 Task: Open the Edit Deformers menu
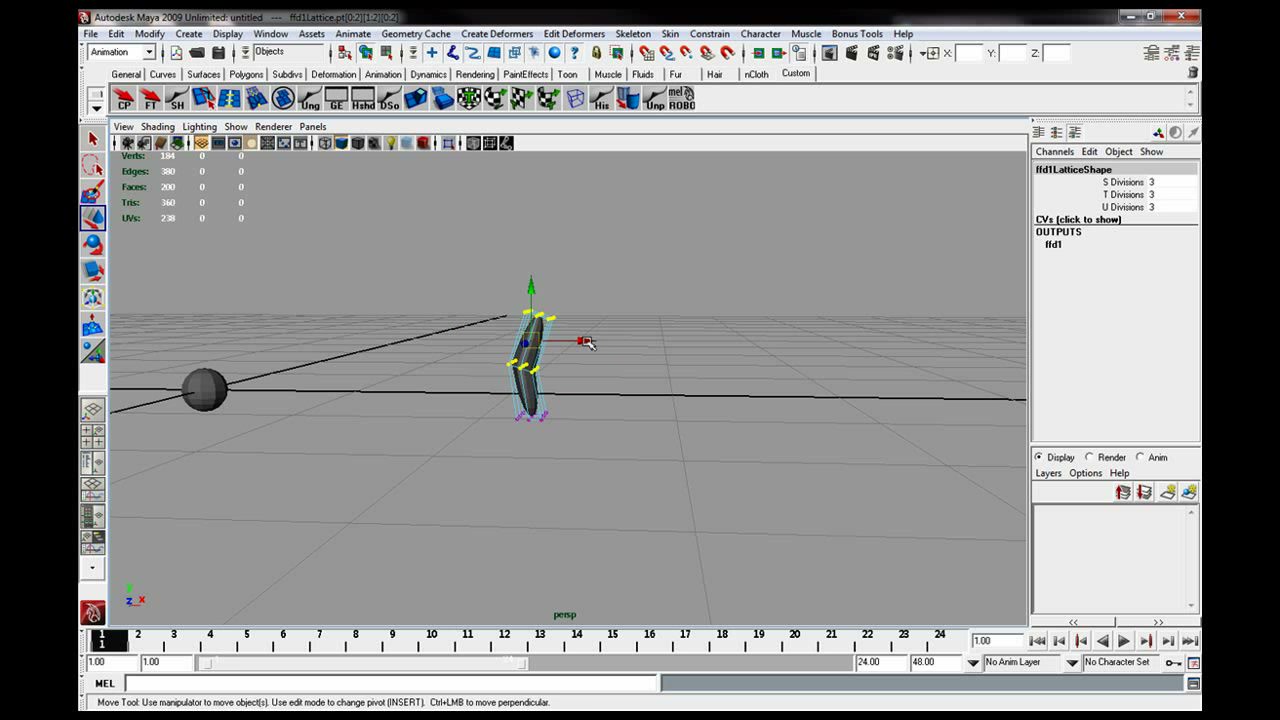574,34
